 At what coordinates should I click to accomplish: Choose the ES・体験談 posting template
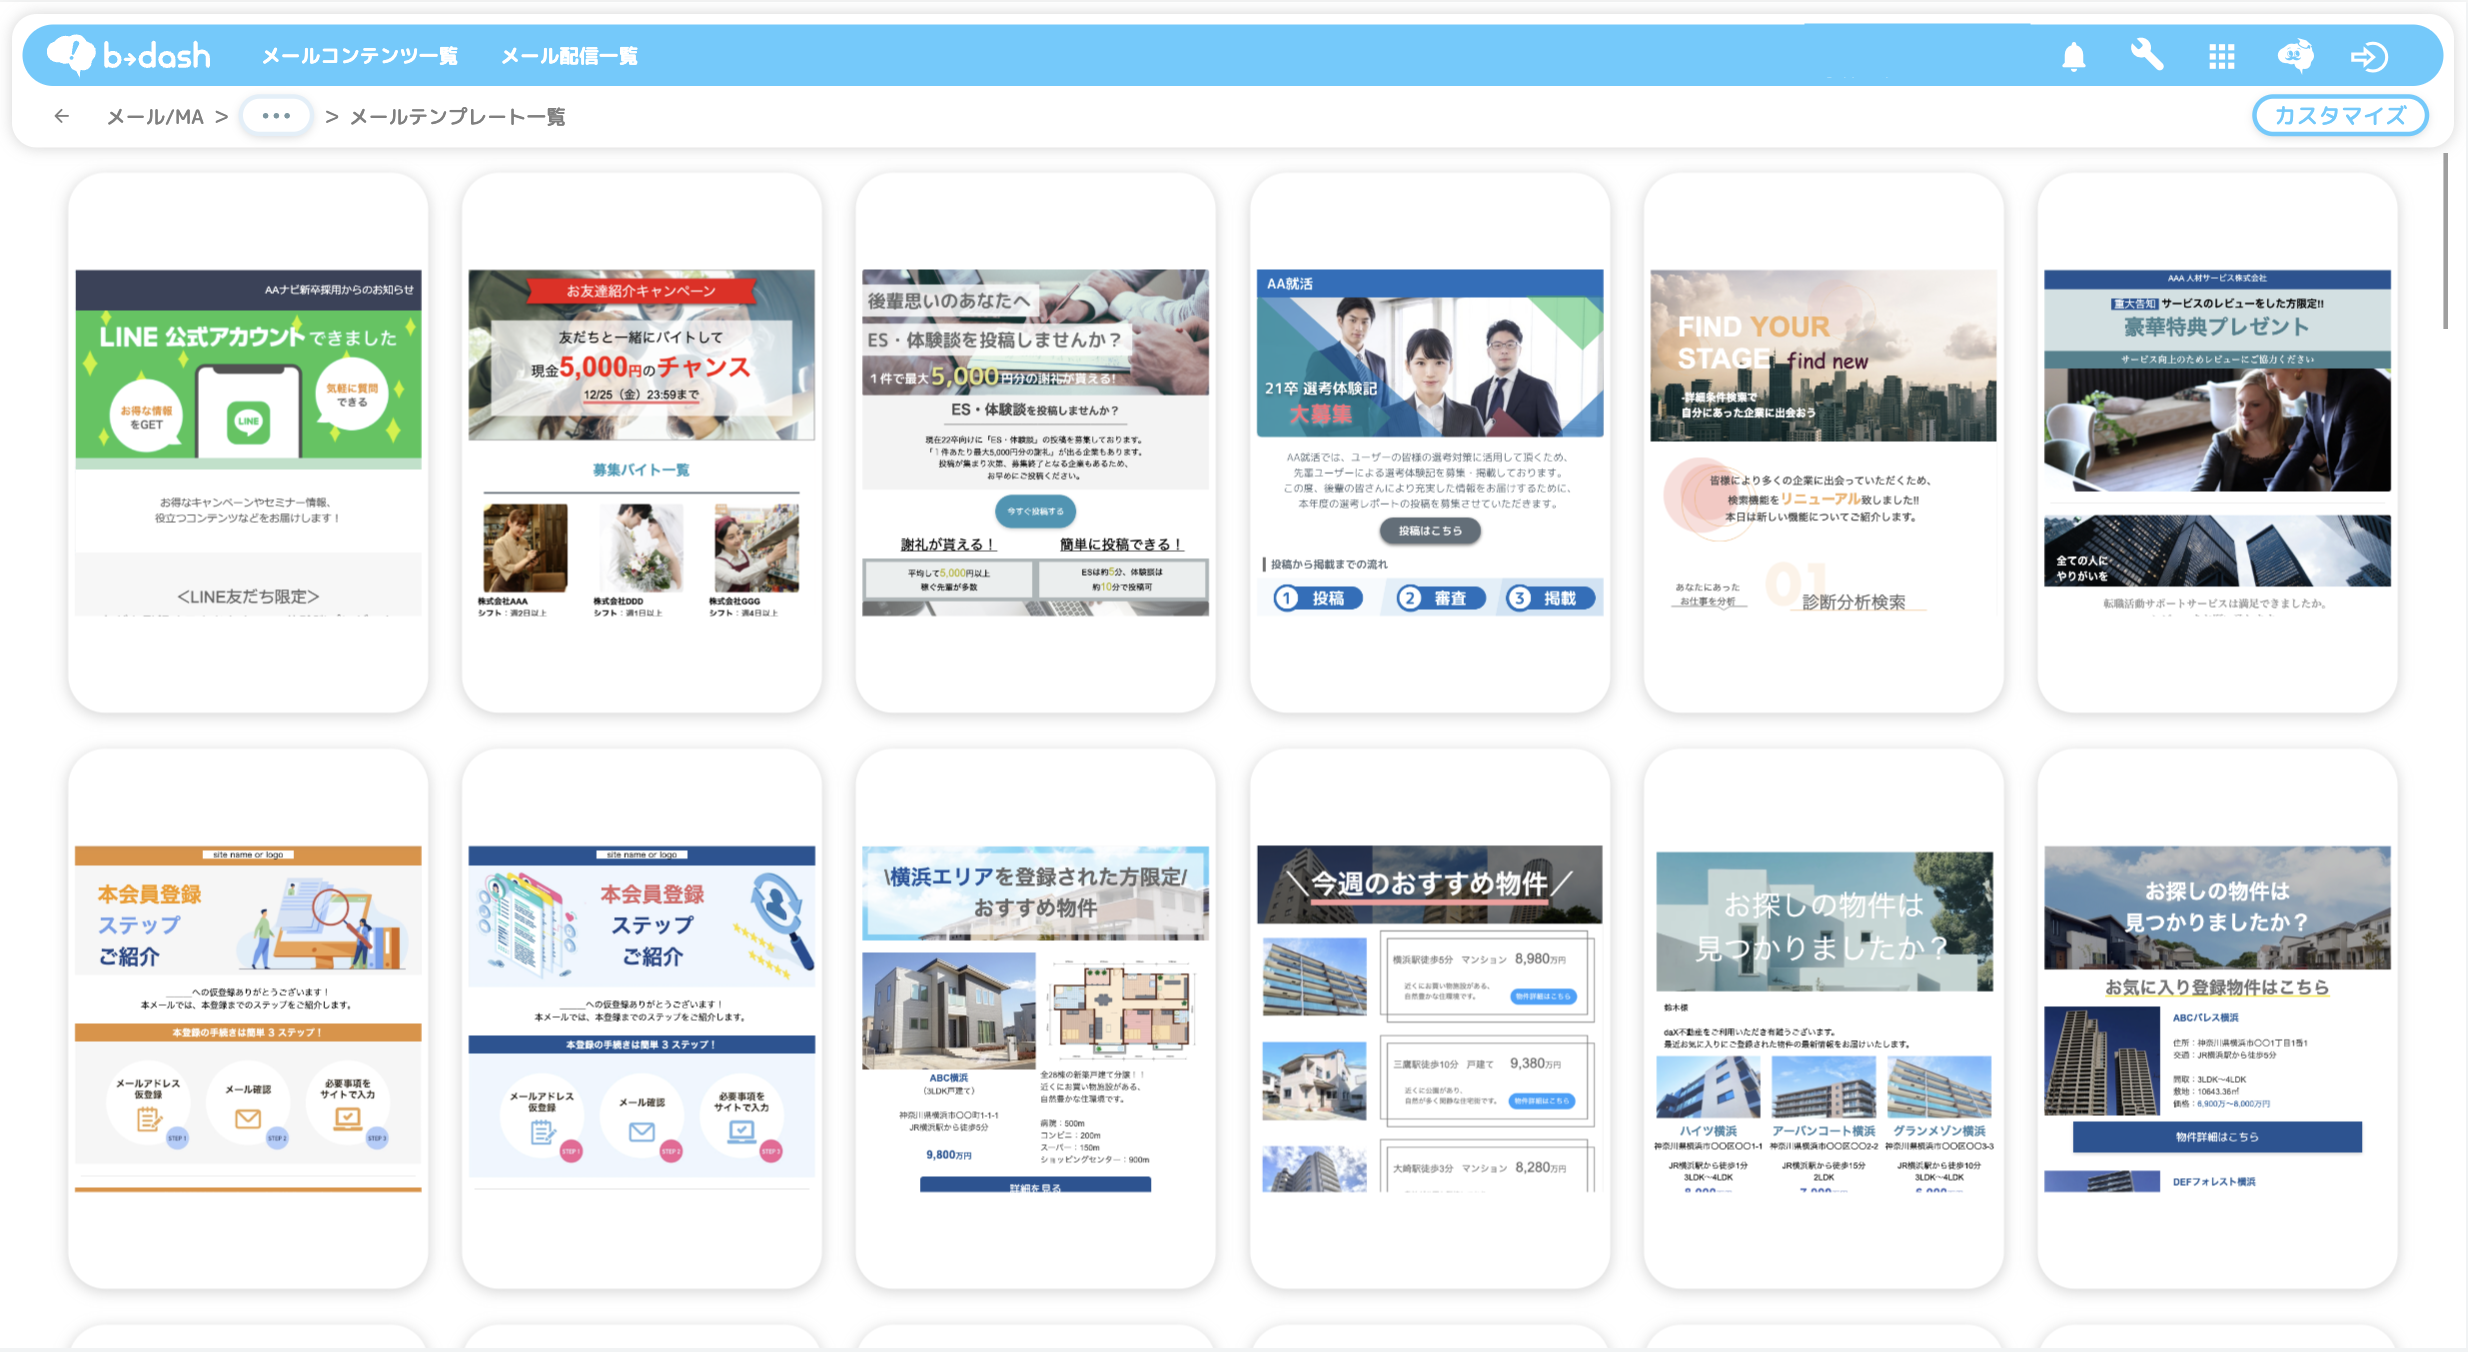[x=1035, y=442]
